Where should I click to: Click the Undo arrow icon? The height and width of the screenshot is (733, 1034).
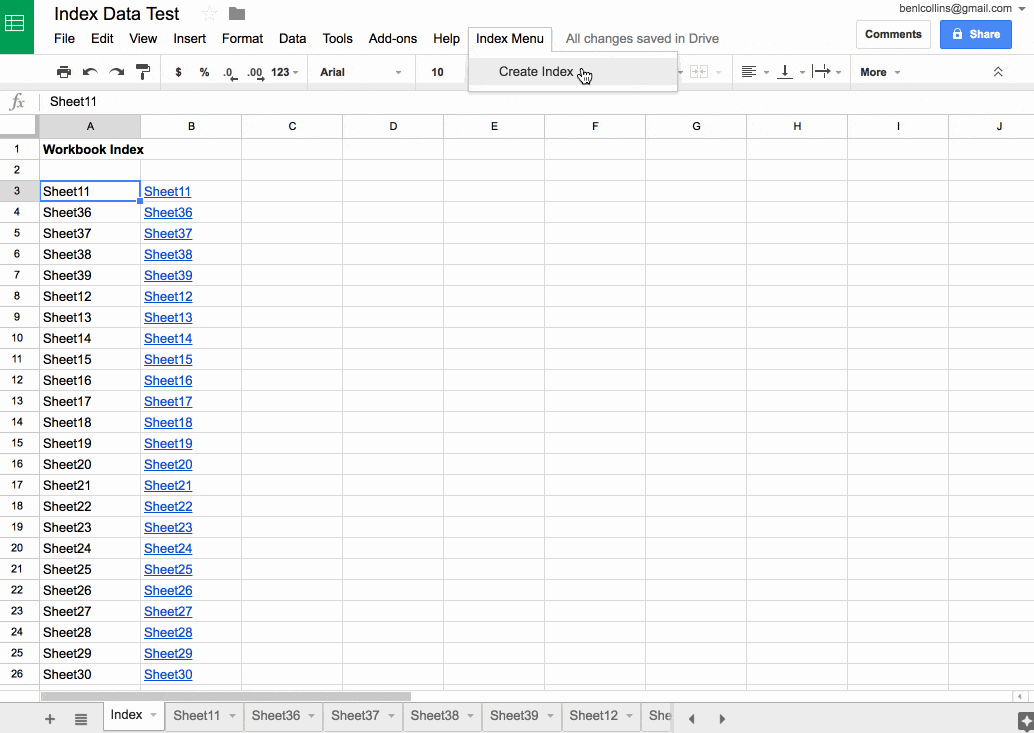pyautogui.click(x=90, y=73)
